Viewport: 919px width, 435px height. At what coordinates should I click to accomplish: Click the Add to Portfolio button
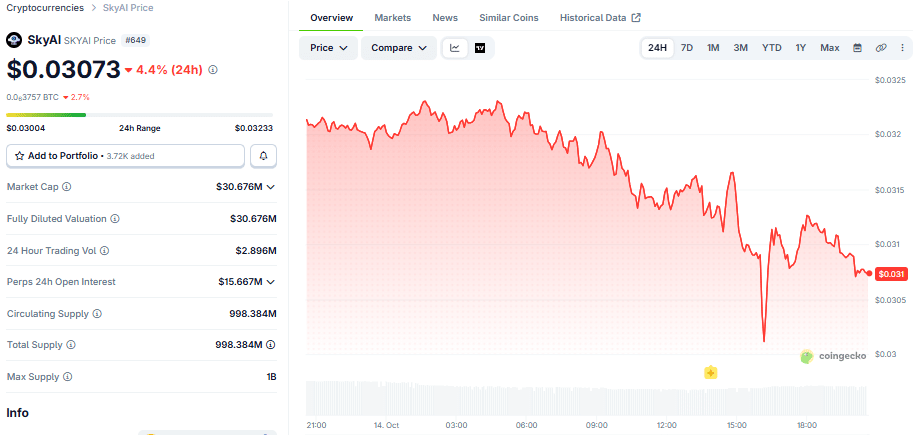(125, 156)
